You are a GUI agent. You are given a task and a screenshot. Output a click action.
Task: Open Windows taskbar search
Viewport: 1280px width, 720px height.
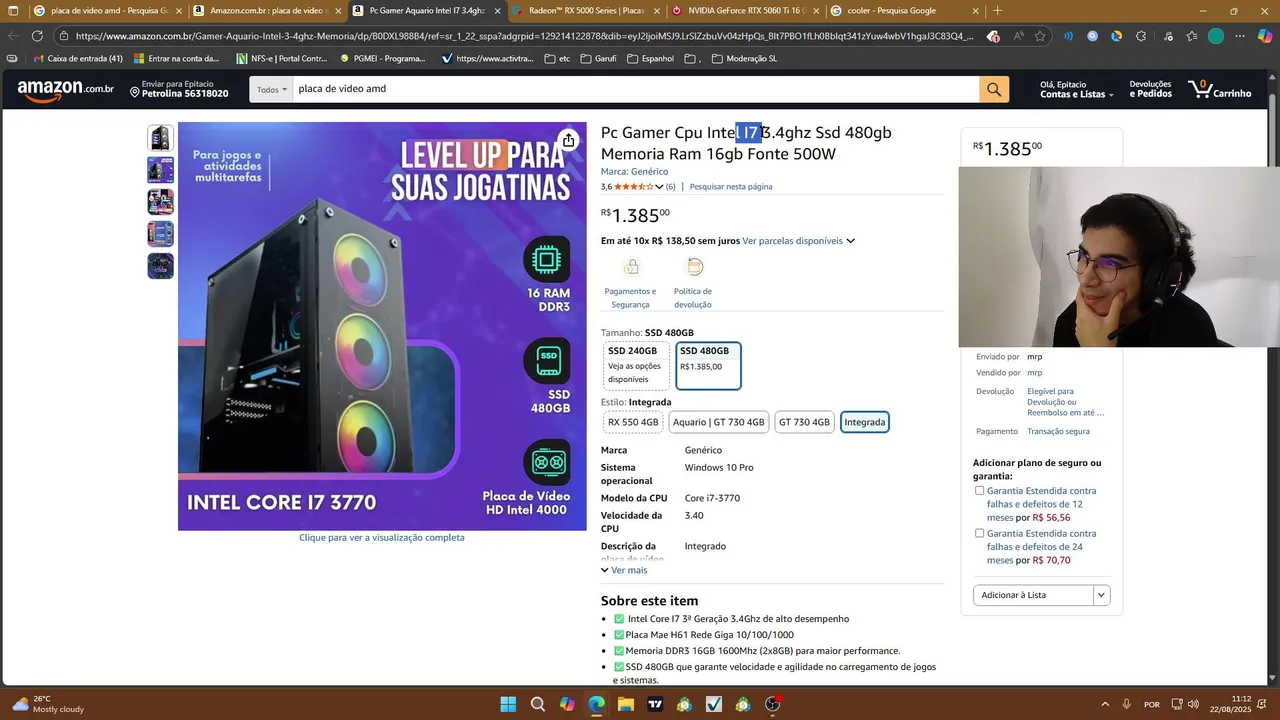[x=538, y=704]
